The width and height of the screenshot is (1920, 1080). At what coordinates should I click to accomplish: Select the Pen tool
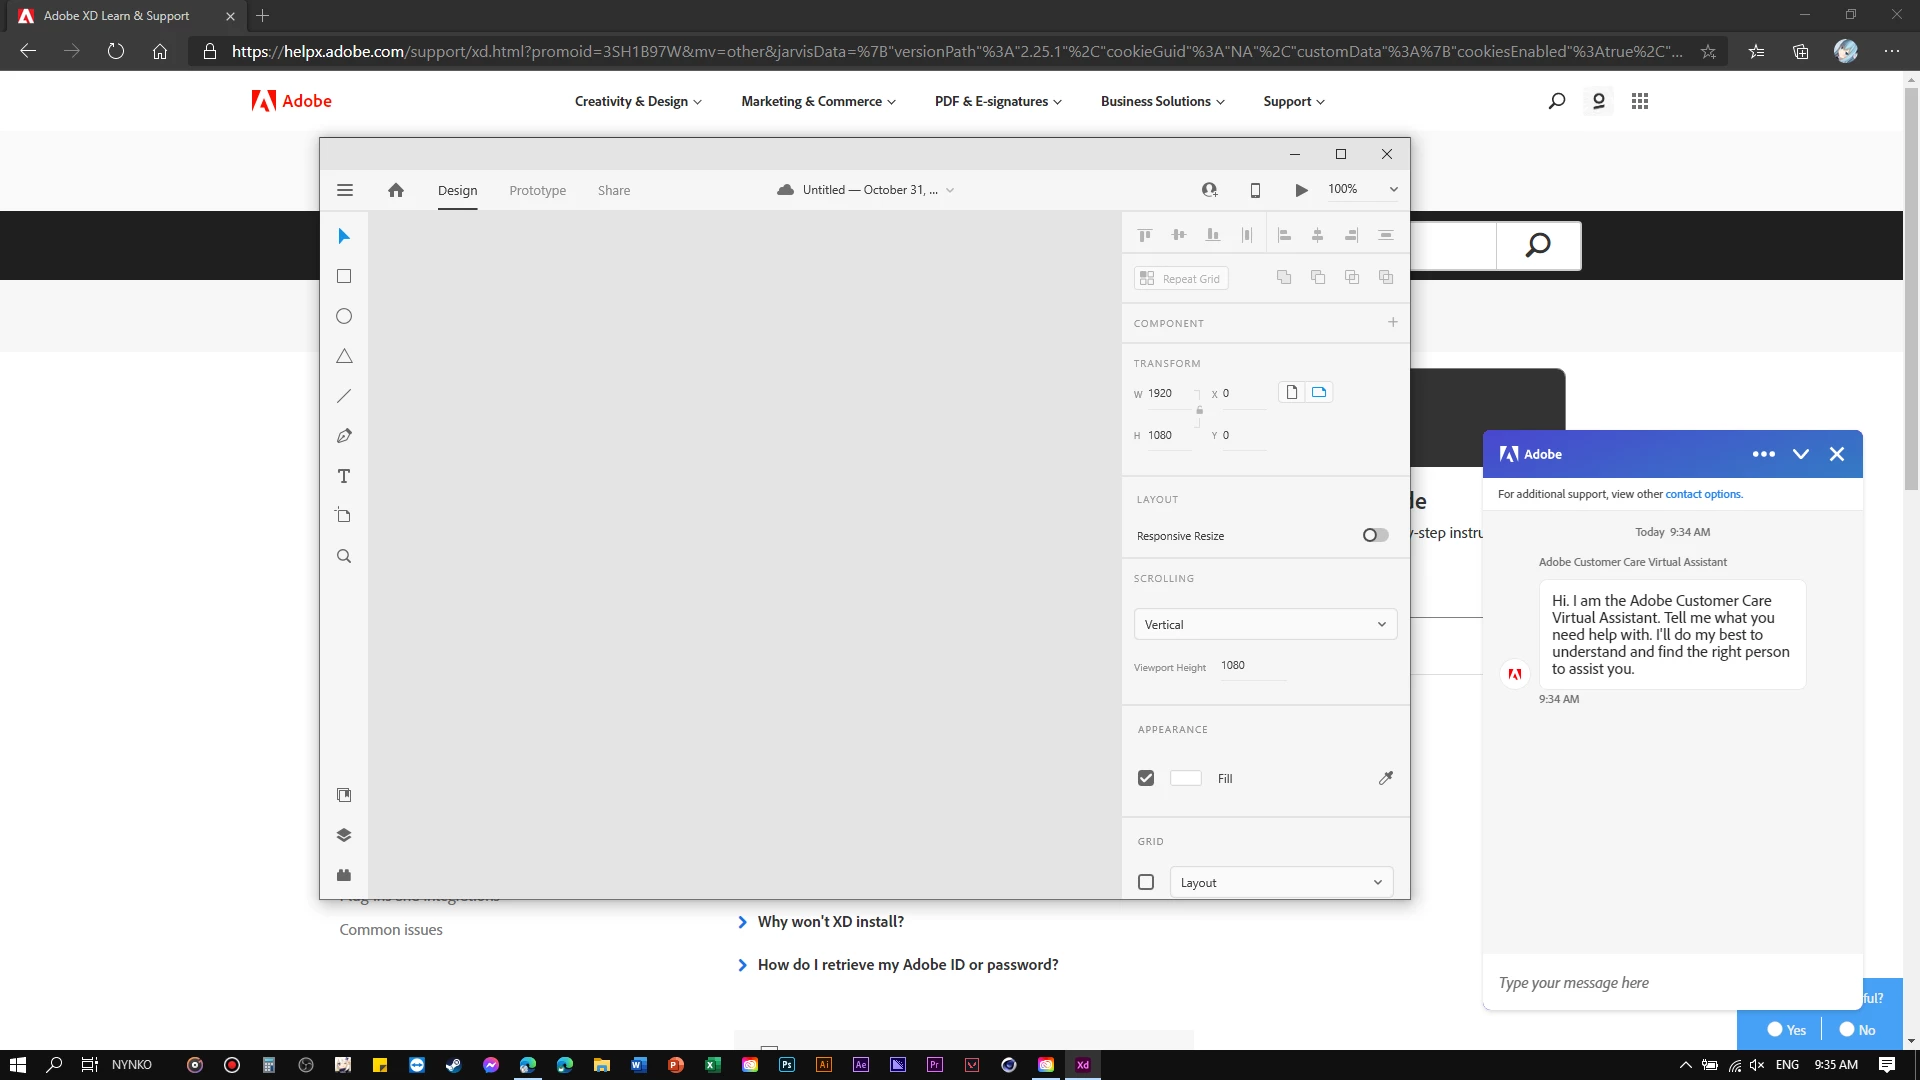point(344,436)
